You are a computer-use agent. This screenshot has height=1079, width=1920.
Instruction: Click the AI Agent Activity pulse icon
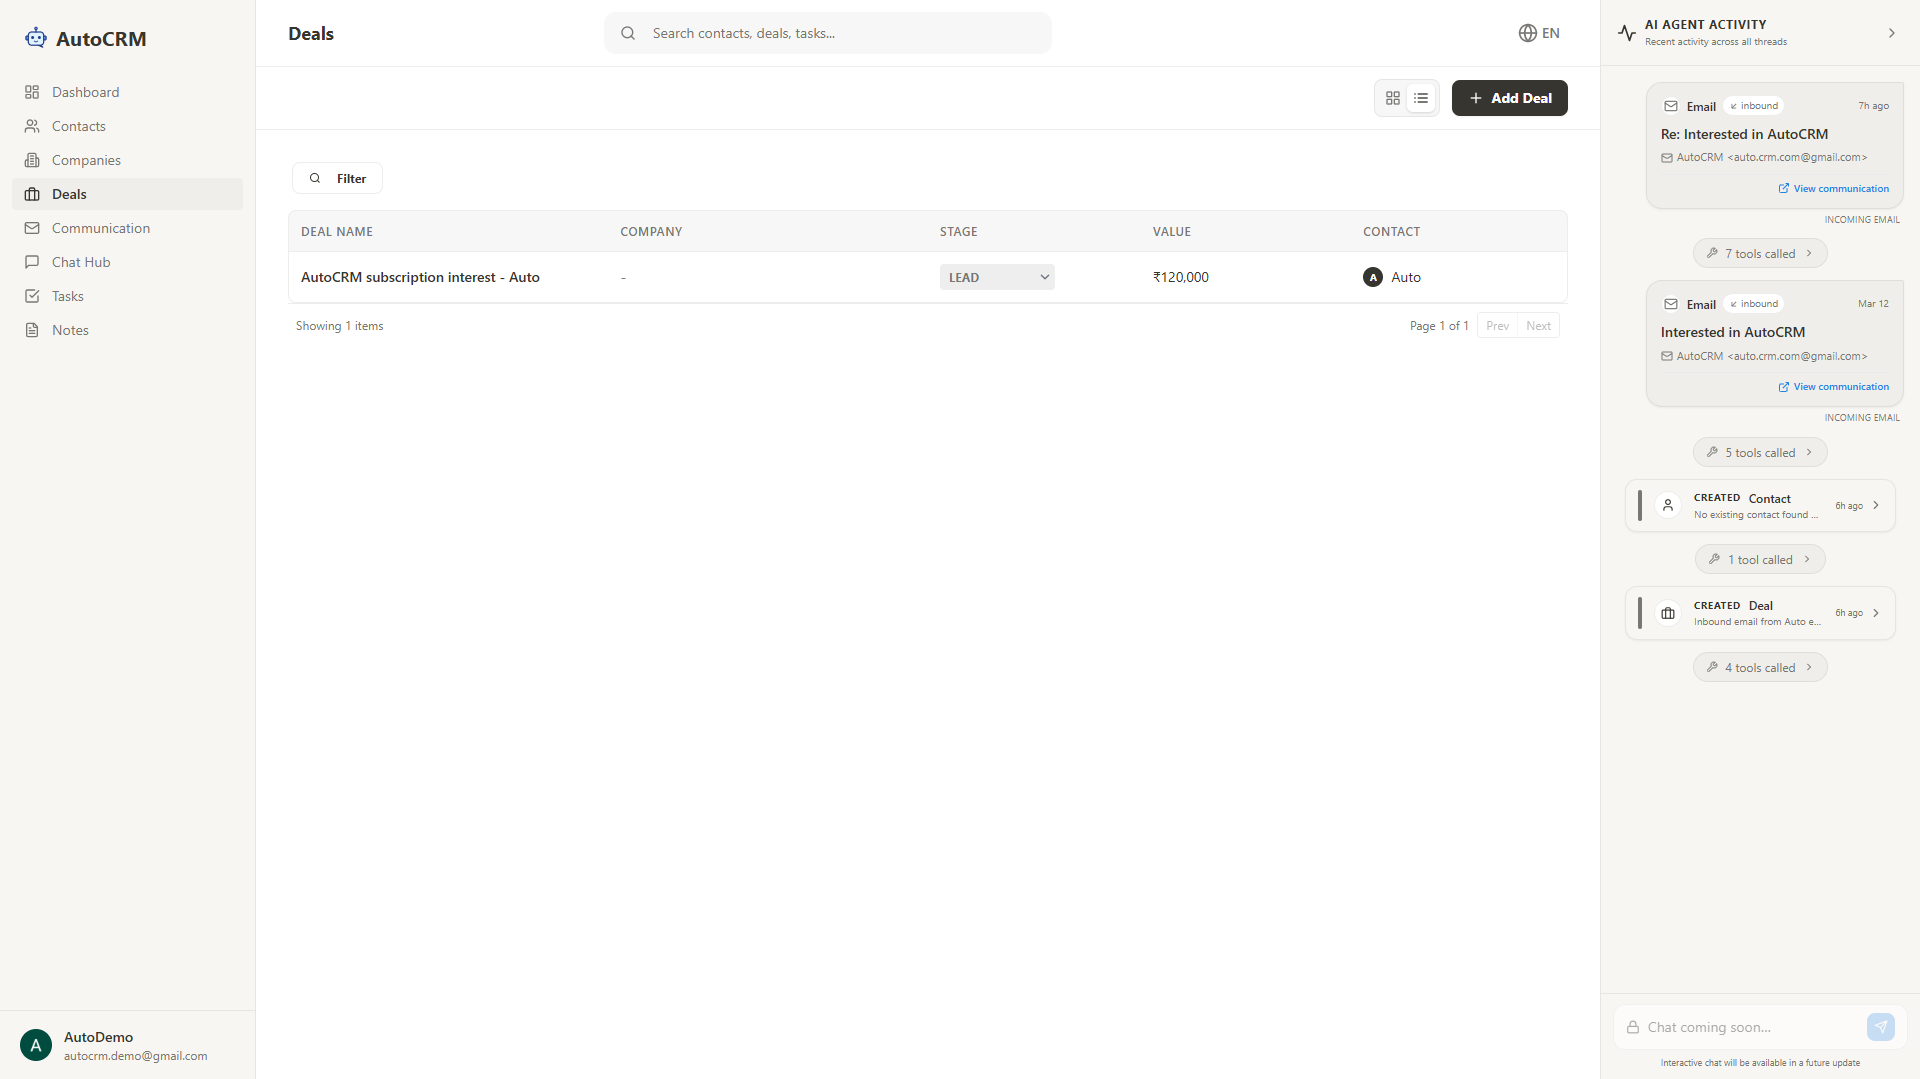(x=1627, y=33)
